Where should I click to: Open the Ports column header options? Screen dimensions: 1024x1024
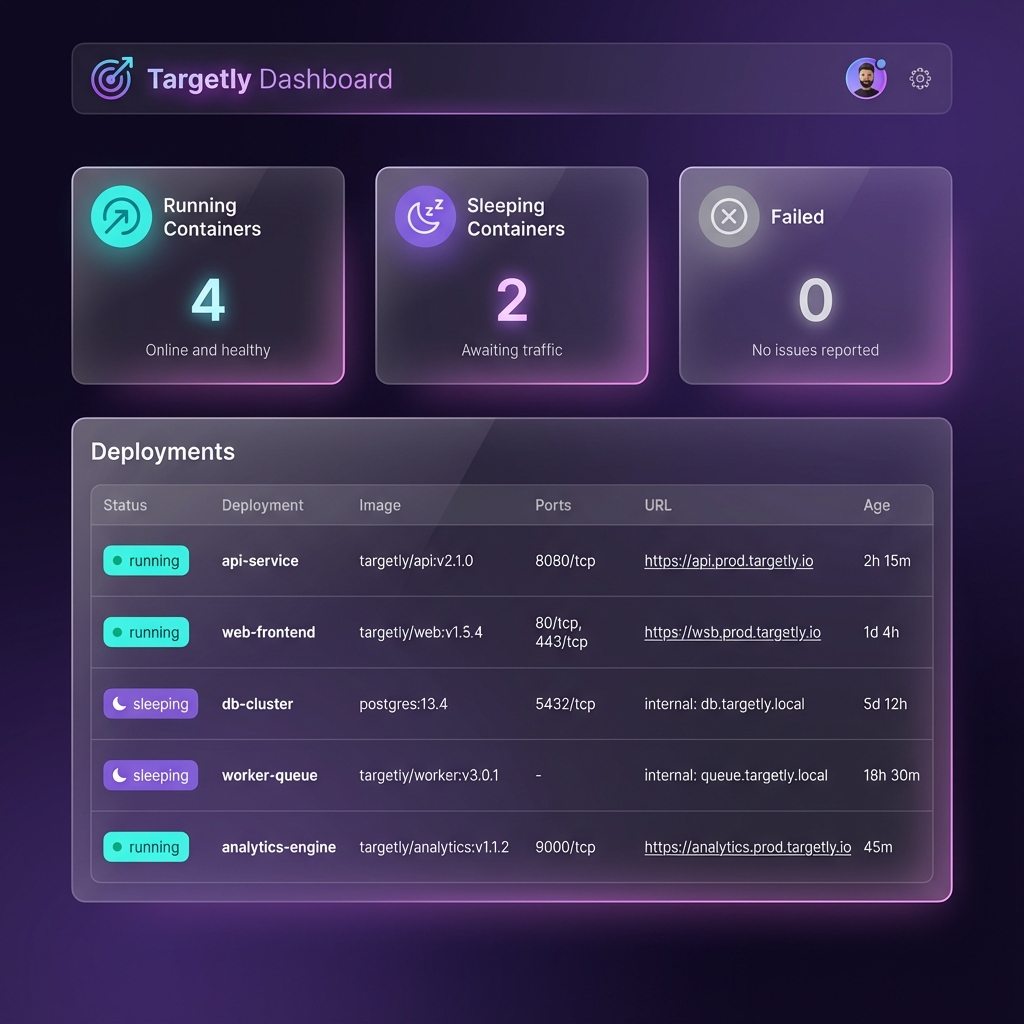553,505
